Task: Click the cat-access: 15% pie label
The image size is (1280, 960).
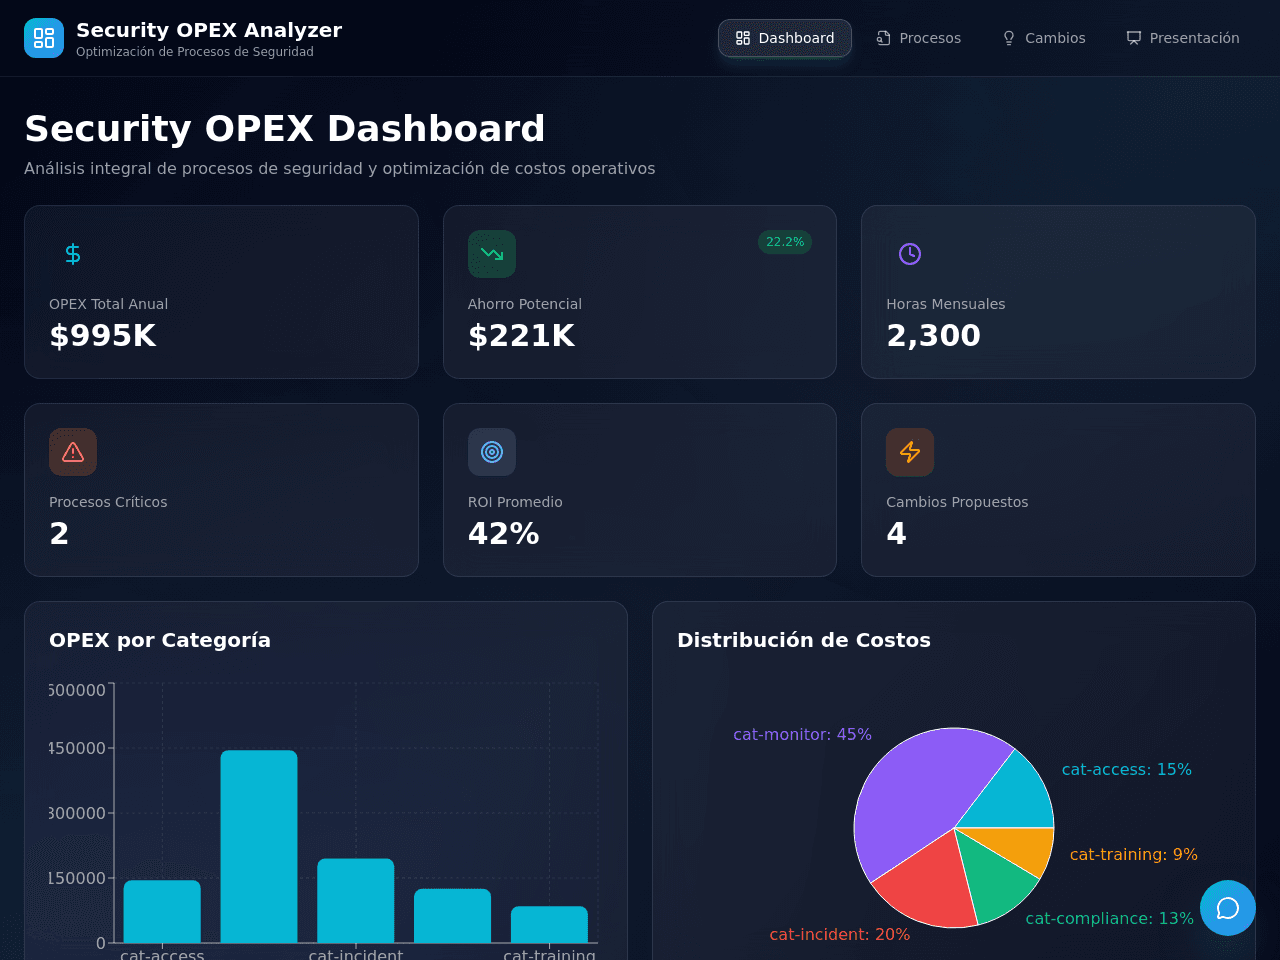Action: point(1127,769)
